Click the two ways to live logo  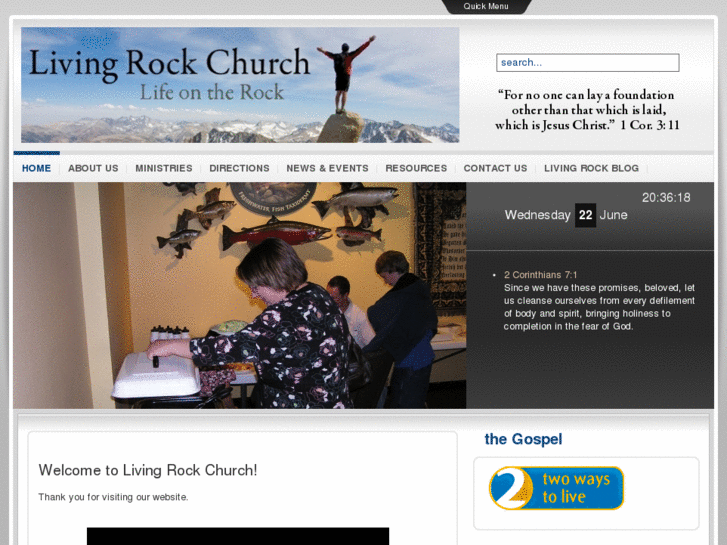(556, 488)
